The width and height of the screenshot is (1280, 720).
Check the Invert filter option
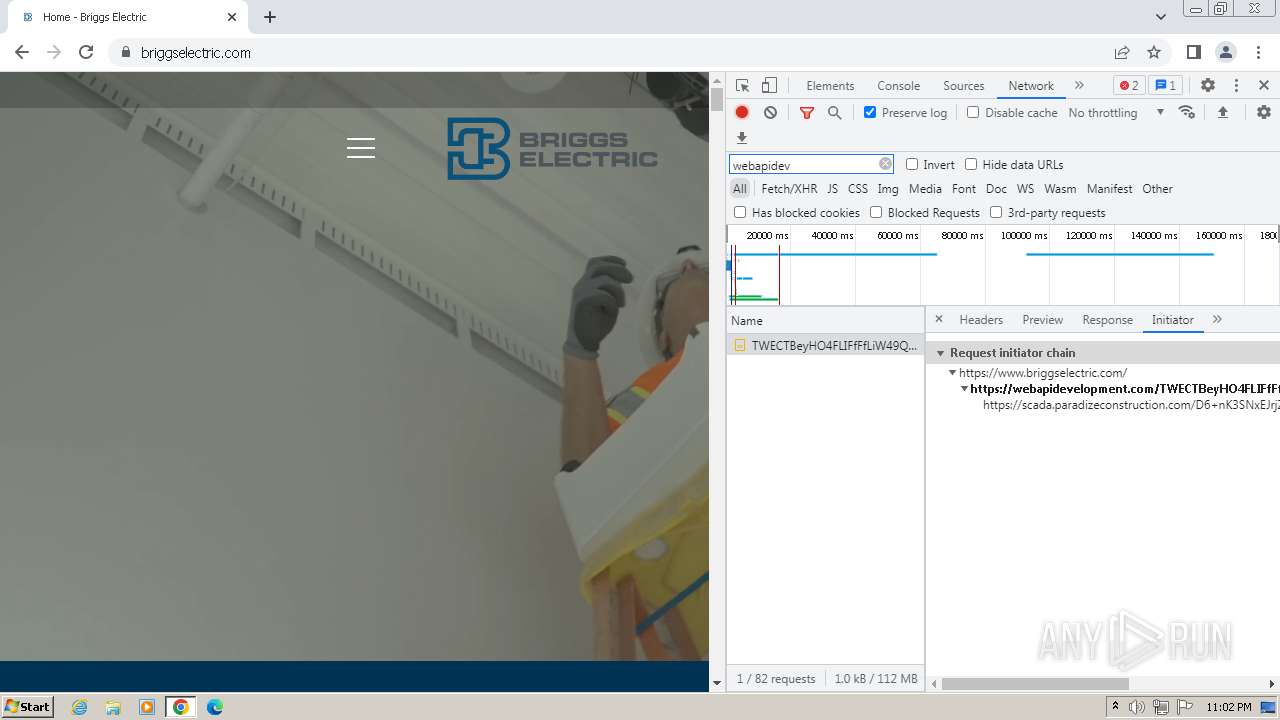coord(912,164)
